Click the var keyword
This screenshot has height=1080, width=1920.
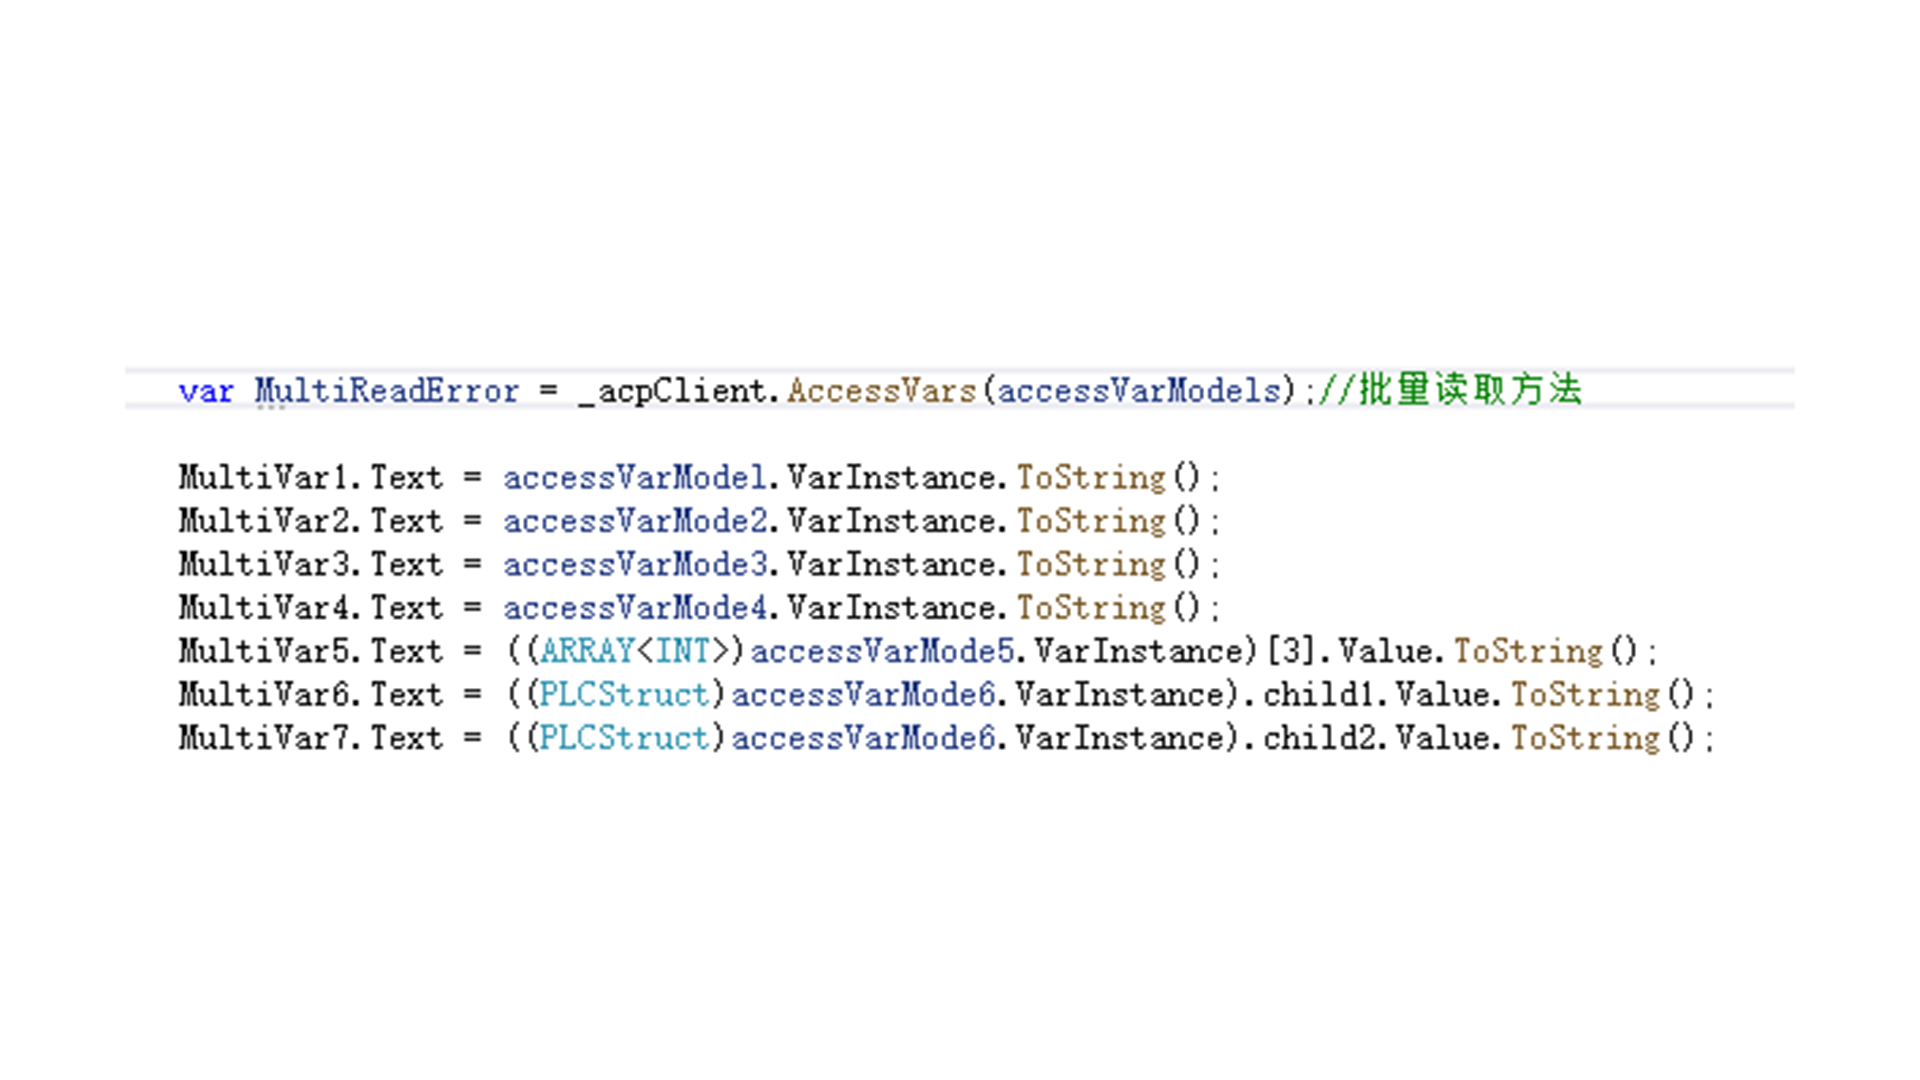pos(206,391)
